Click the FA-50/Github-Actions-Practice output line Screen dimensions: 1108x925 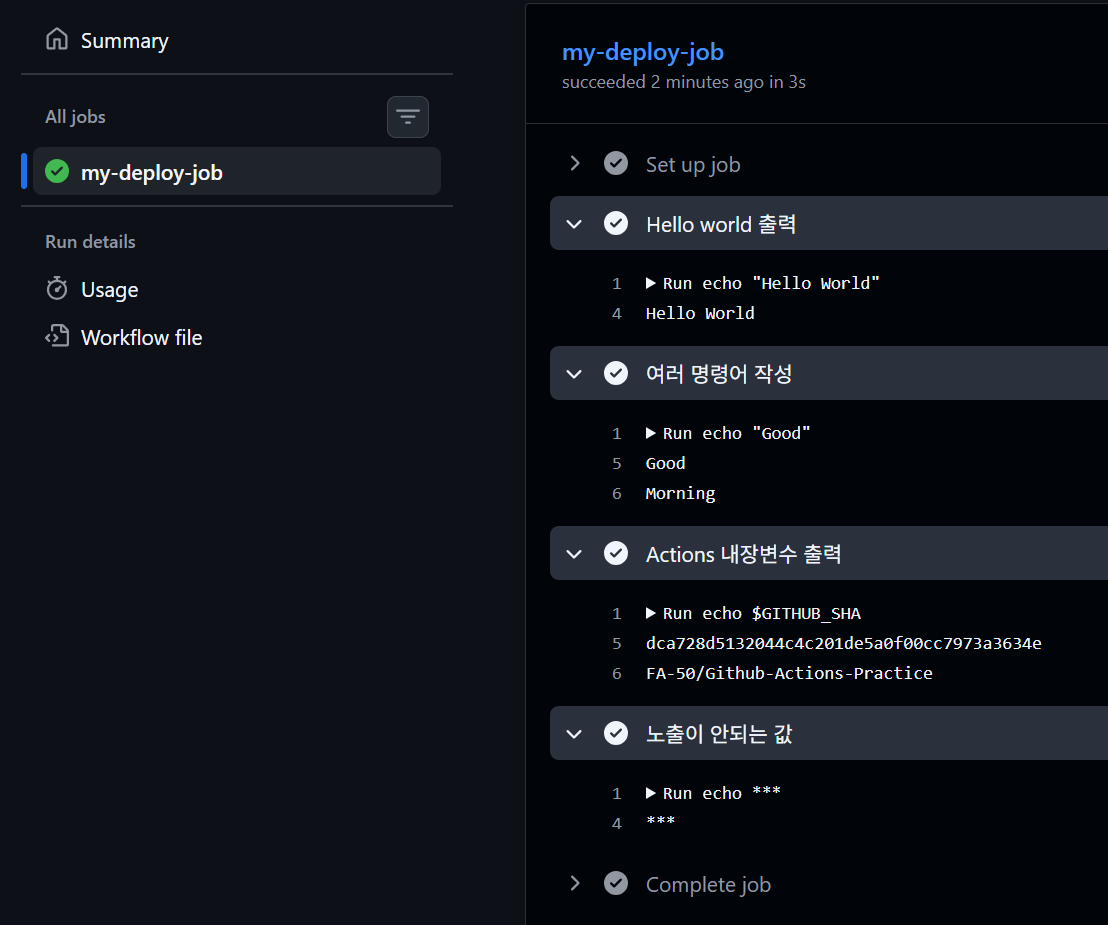click(789, 673)
